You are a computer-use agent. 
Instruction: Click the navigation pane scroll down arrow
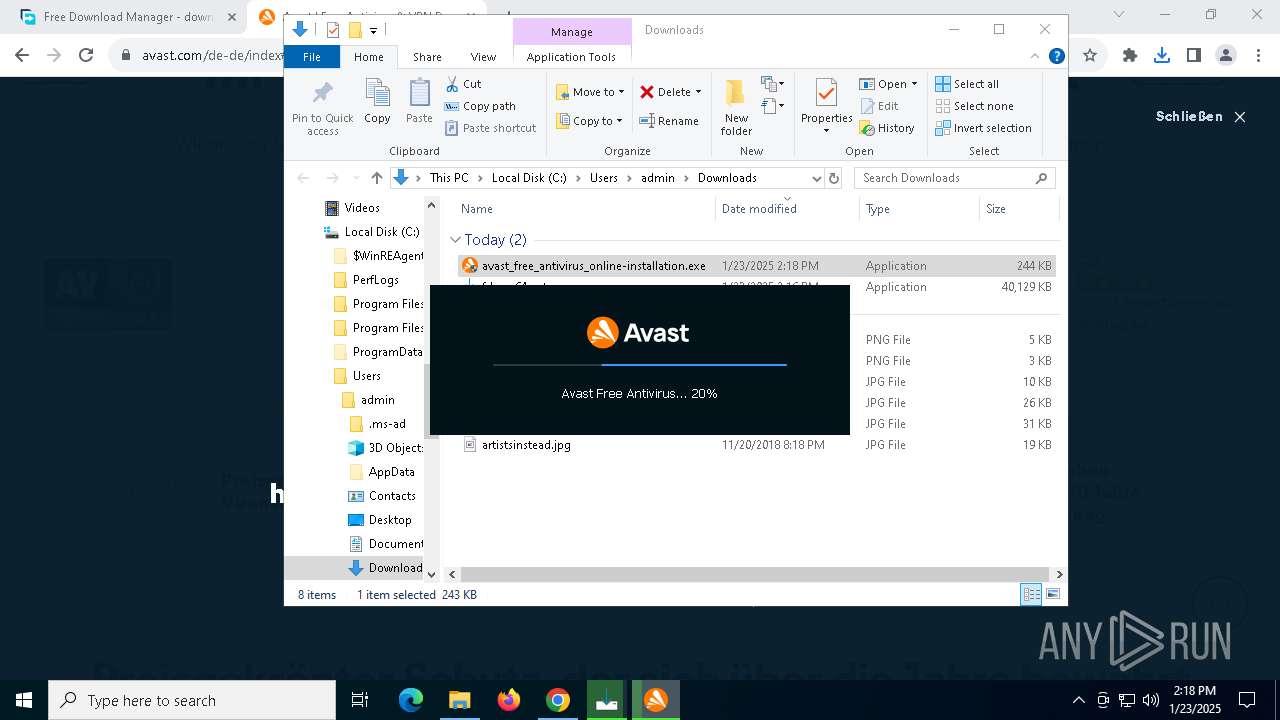(x=432, y=574)
